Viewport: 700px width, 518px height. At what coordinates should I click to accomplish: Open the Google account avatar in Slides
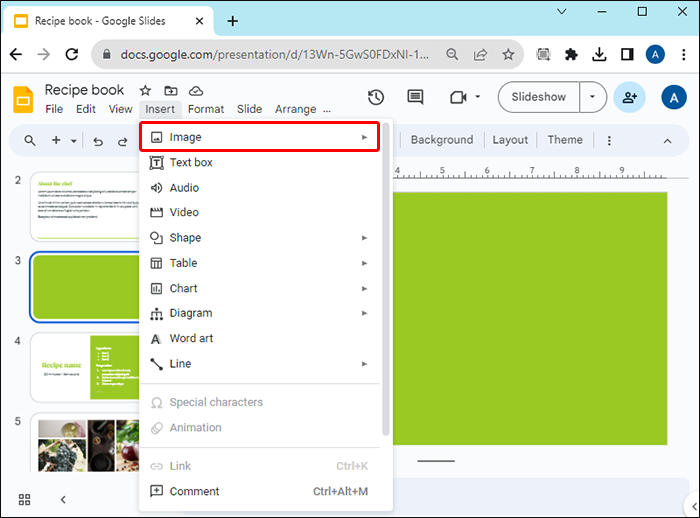pyautogui.click(x=674, y=97)
